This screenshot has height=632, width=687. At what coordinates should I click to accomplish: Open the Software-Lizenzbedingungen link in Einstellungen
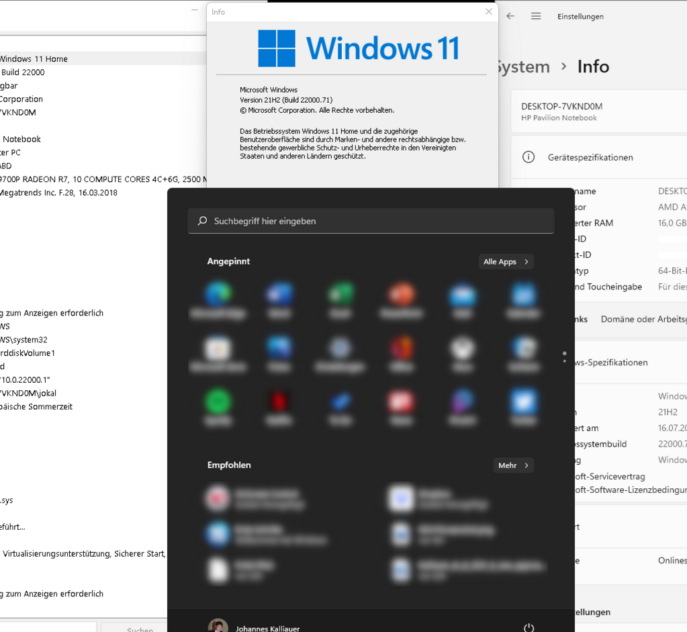[630, 490]
